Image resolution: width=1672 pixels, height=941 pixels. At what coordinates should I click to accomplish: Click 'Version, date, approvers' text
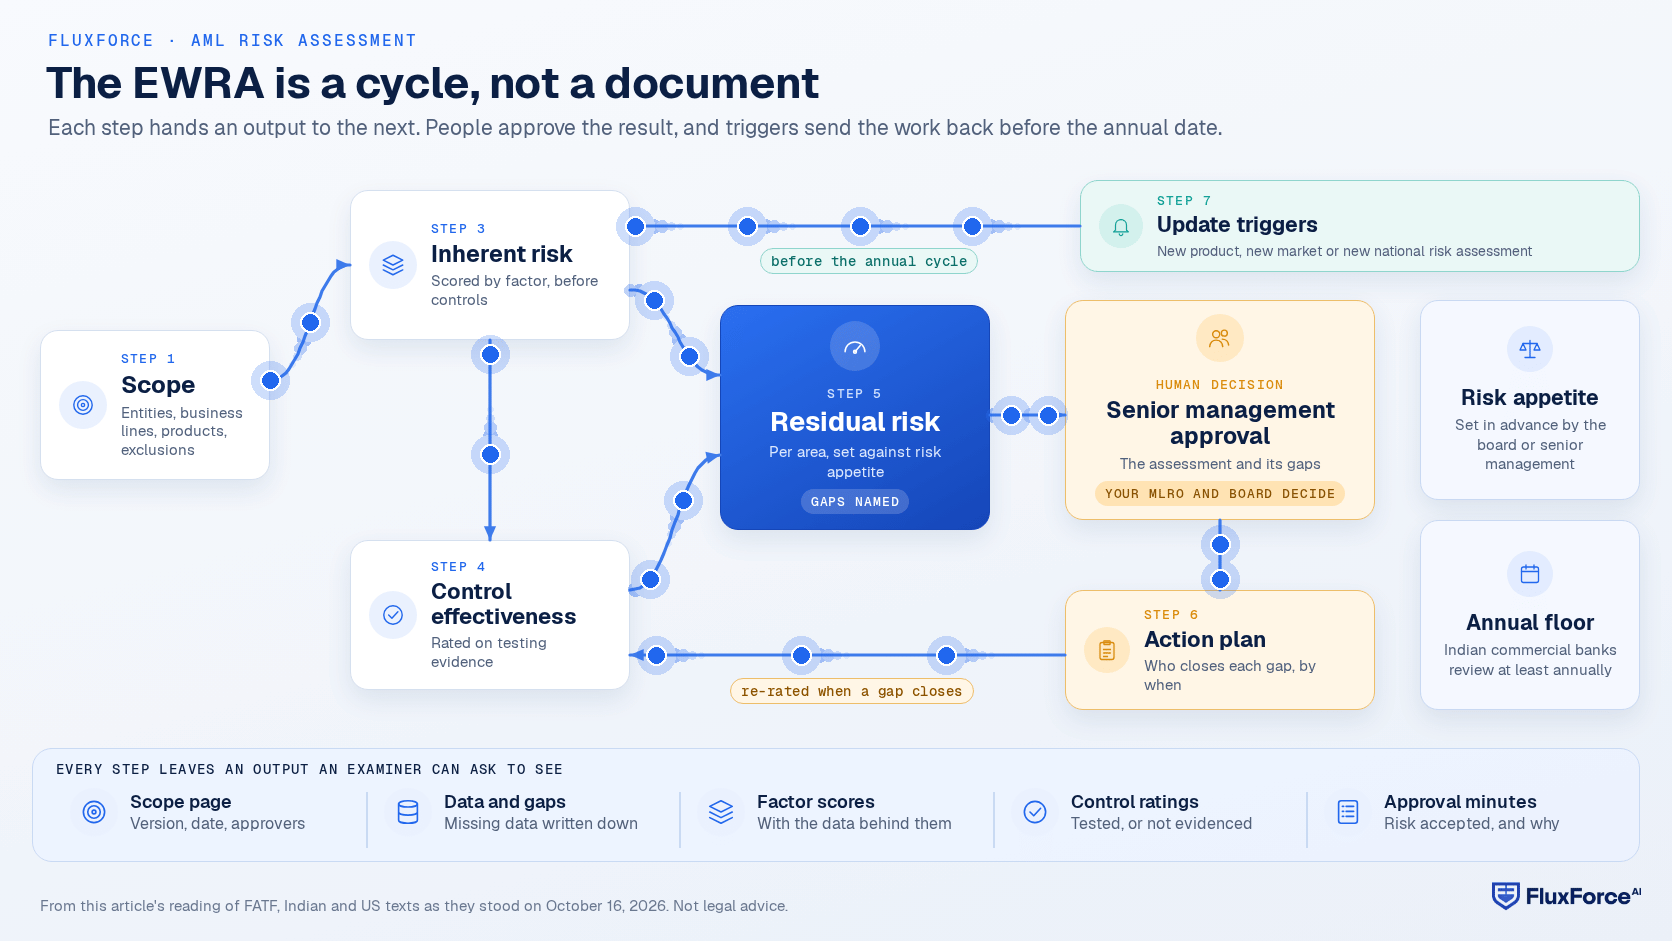click(217, 824)
